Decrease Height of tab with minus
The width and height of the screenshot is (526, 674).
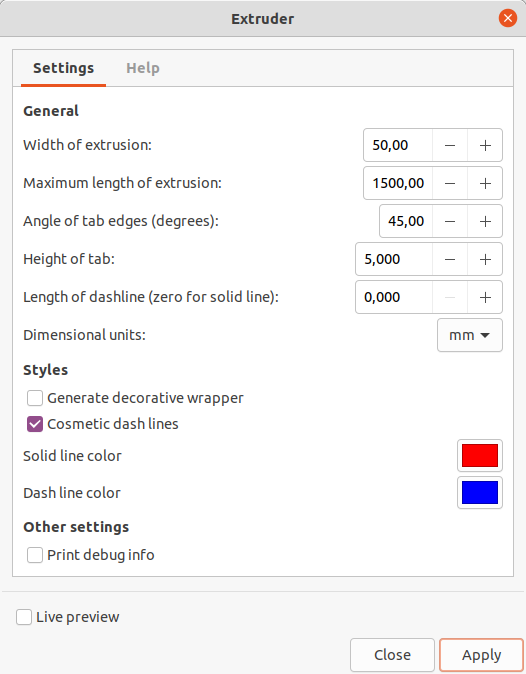click(x=450, y=259)
